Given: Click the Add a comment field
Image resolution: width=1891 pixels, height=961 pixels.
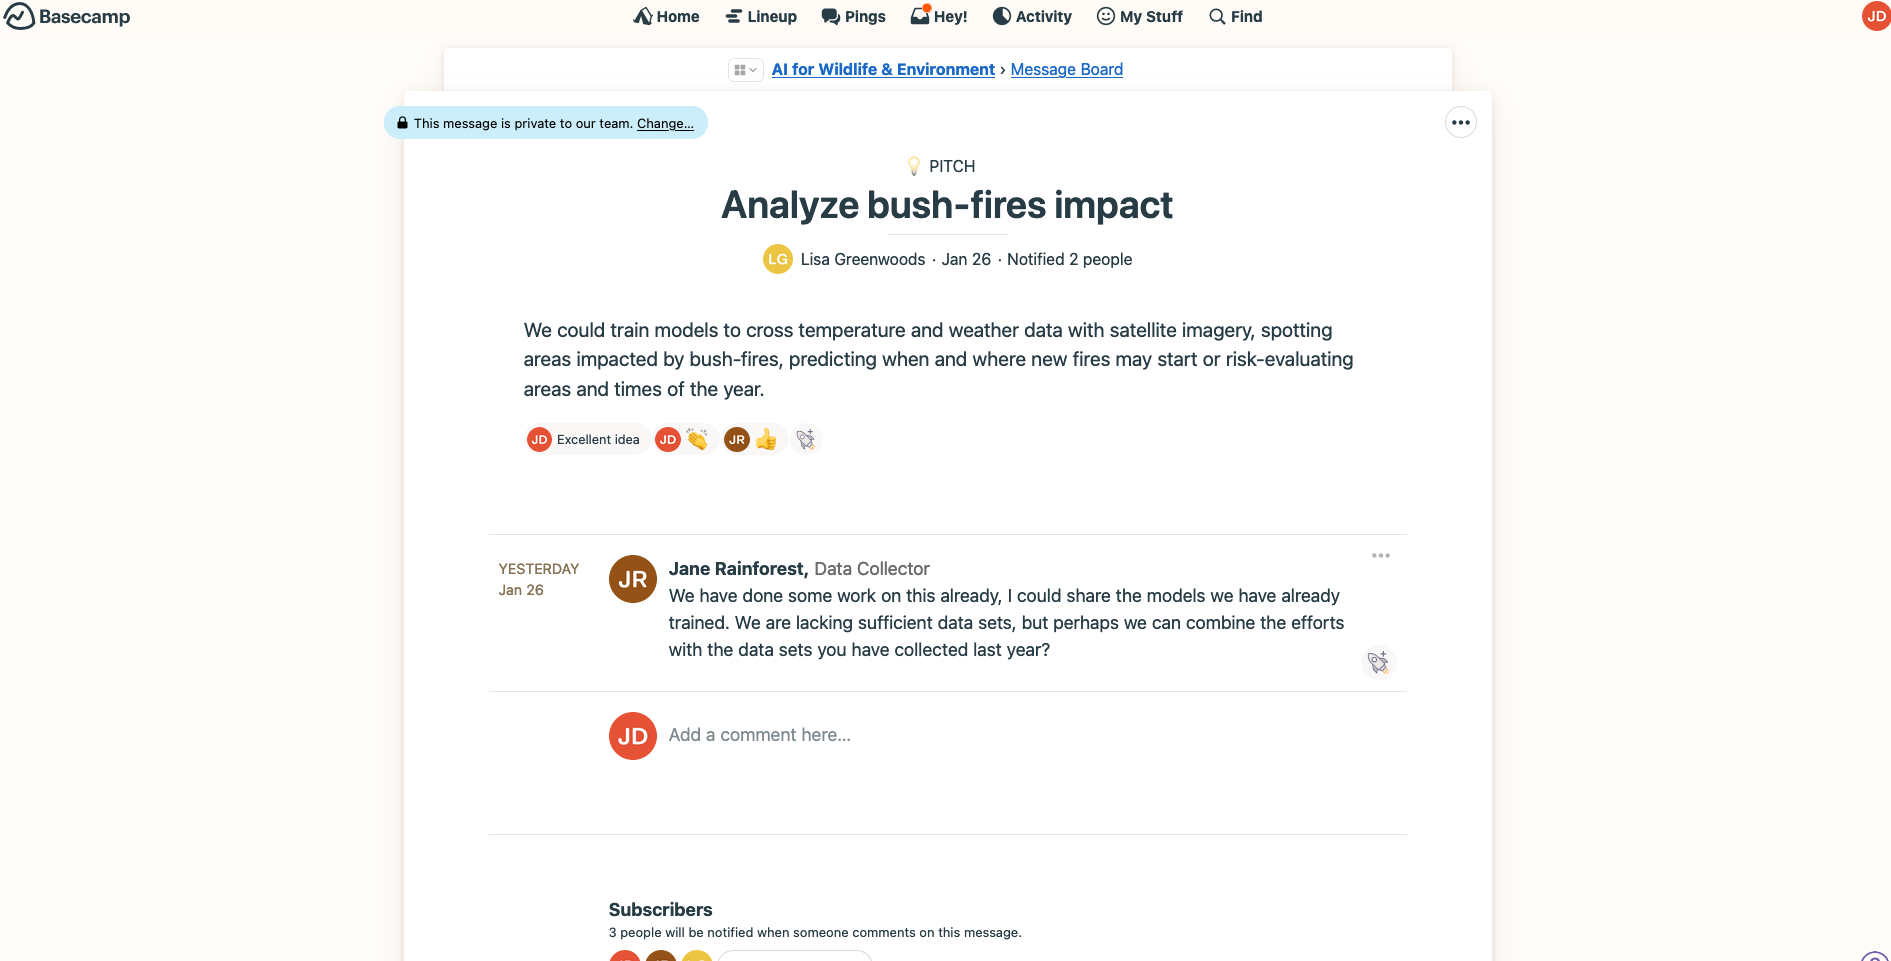Looking at the screenshot, I should click(760, 735).
